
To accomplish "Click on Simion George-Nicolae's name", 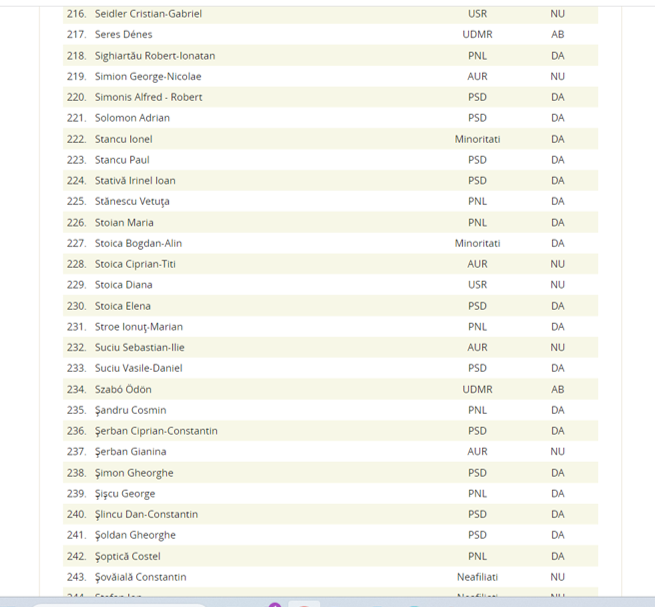I will (x=147, y=77).
